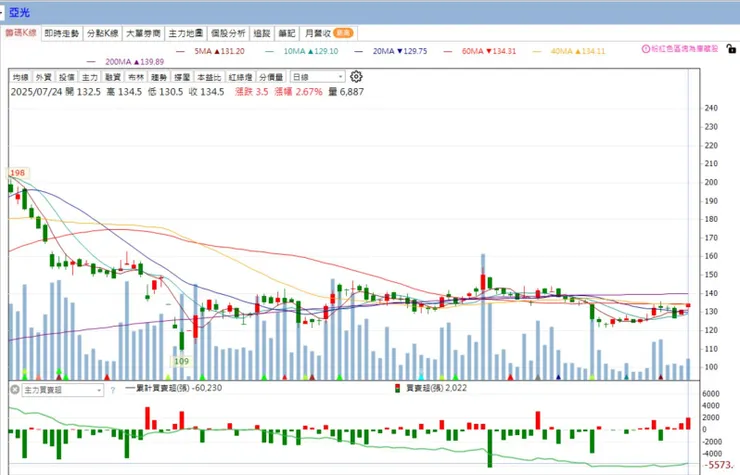This screenshot has width=740, height=475.
Task: Click the 200MA legend entry
Action: tap(126, 62)
